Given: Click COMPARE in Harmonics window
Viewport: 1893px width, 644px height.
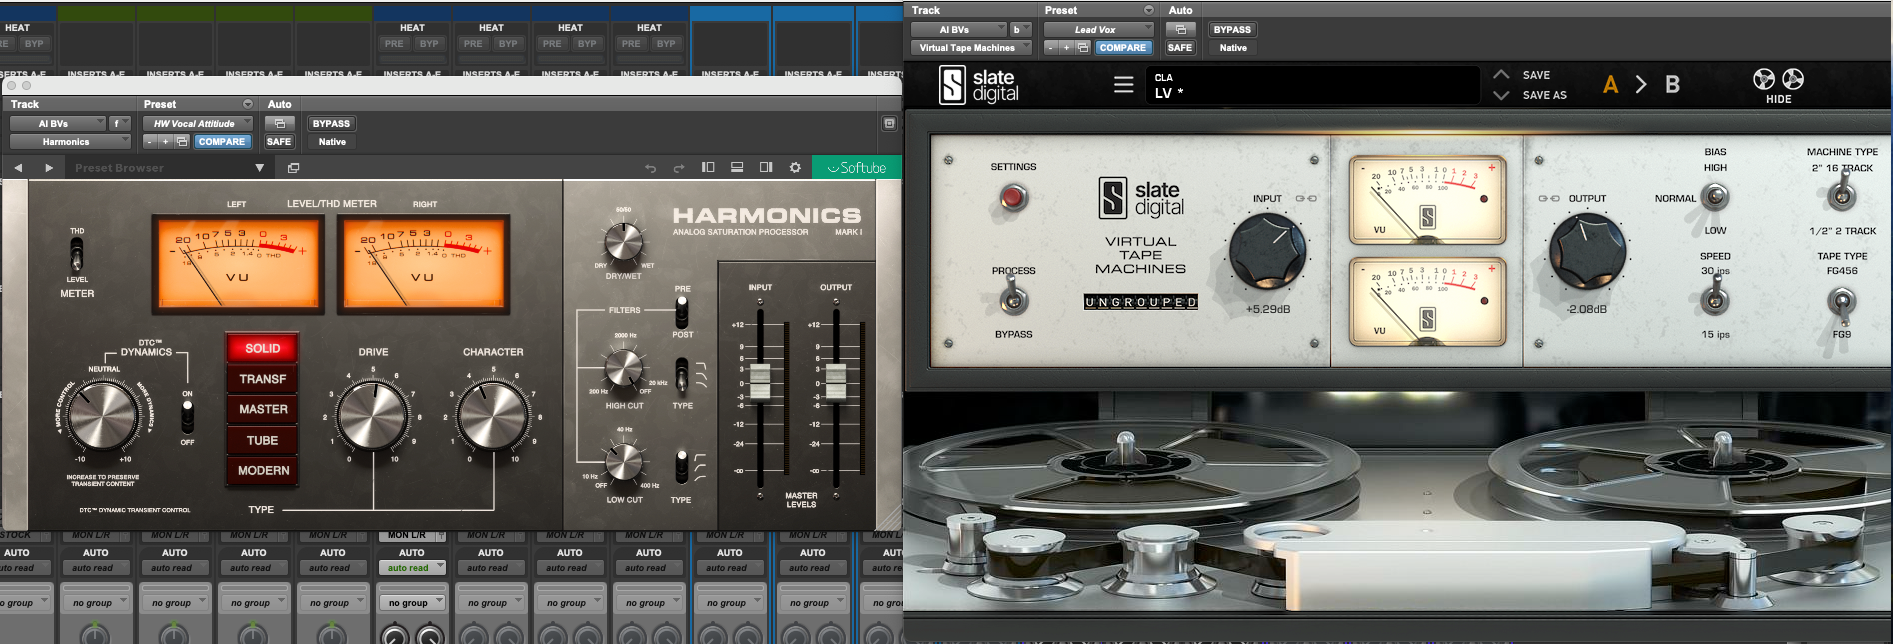Looking at the screenshot, I should point(221,142).
